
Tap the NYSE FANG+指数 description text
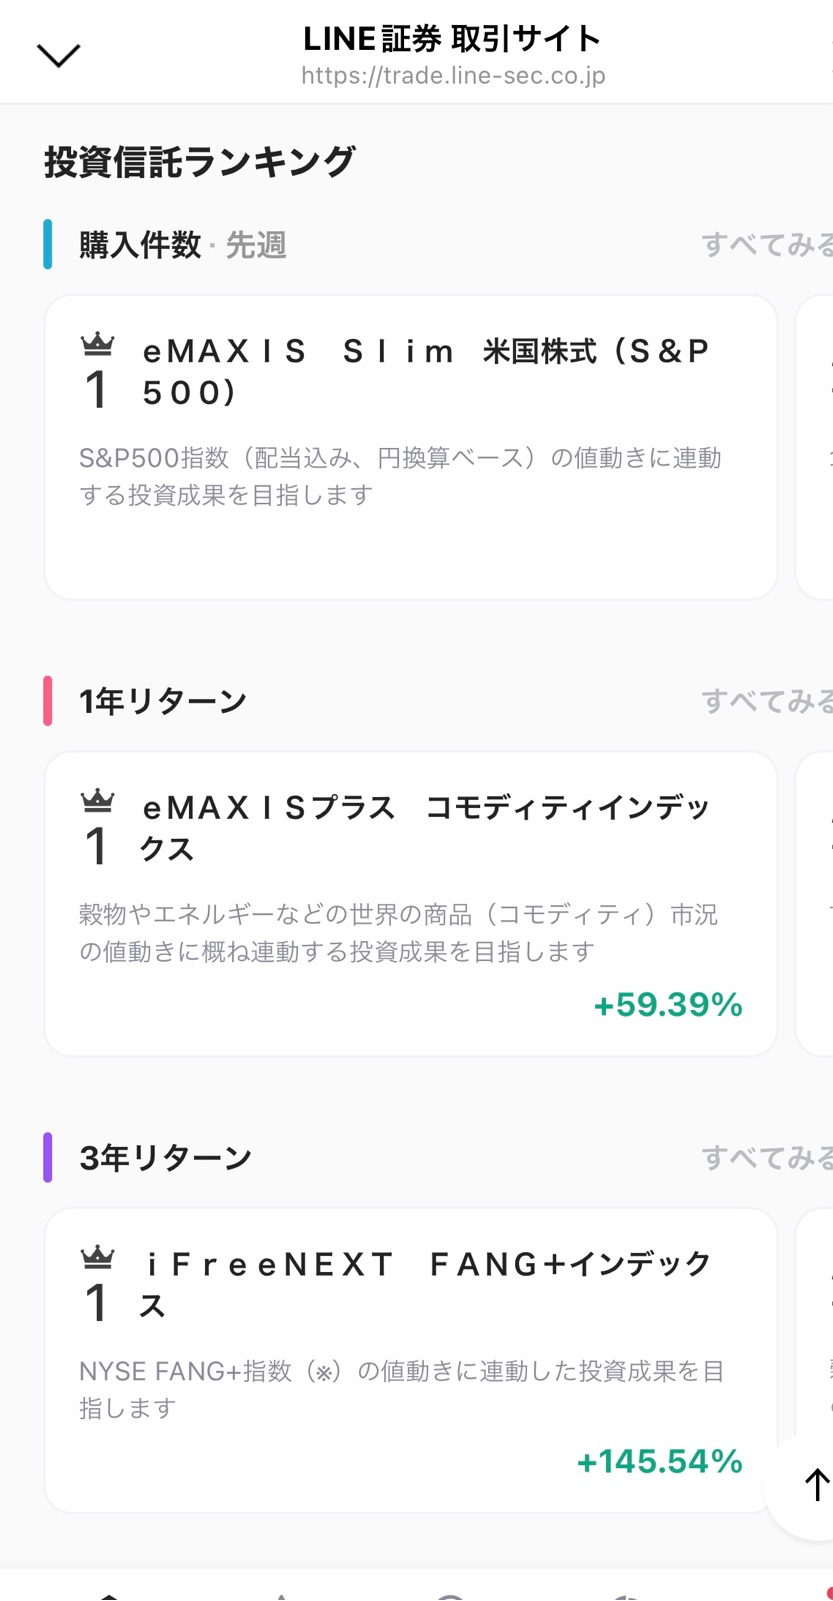coord(400,1389)
